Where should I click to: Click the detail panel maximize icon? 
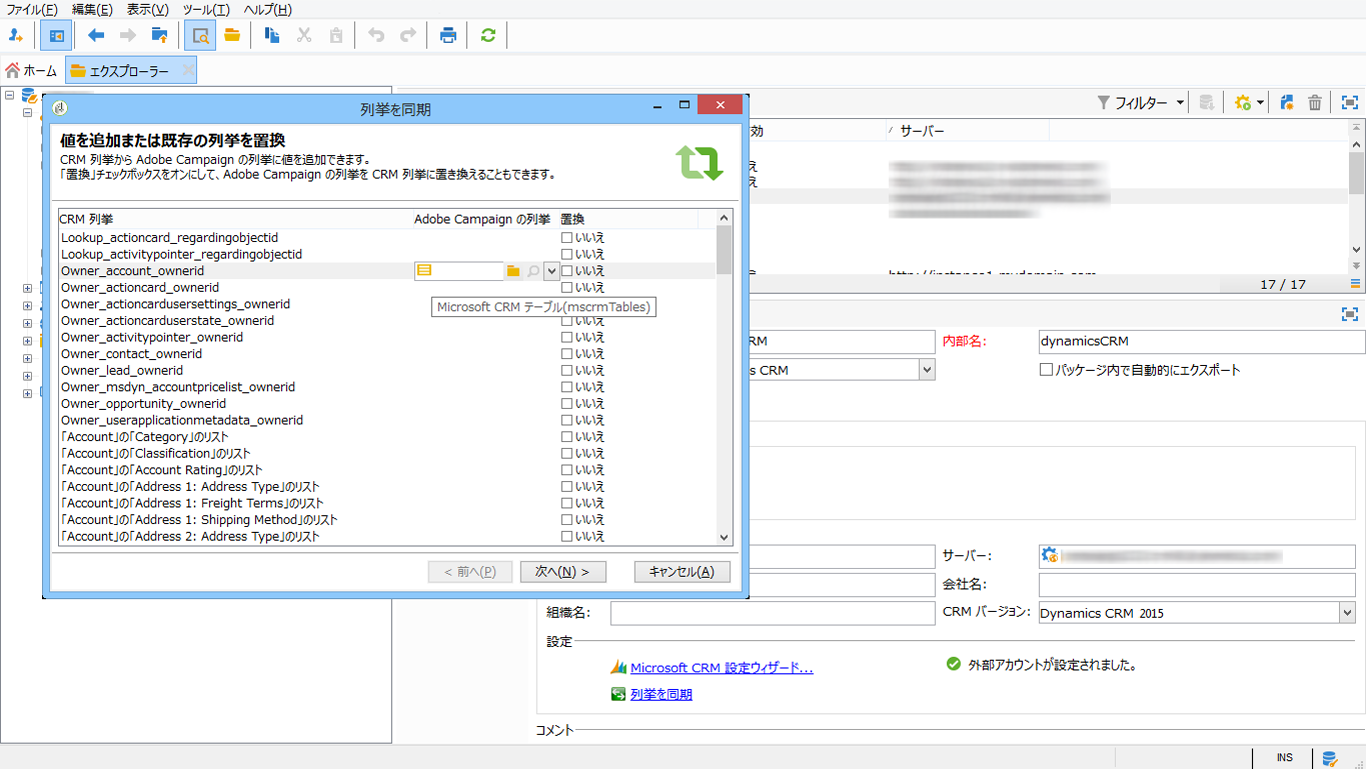click(1350, 314)
